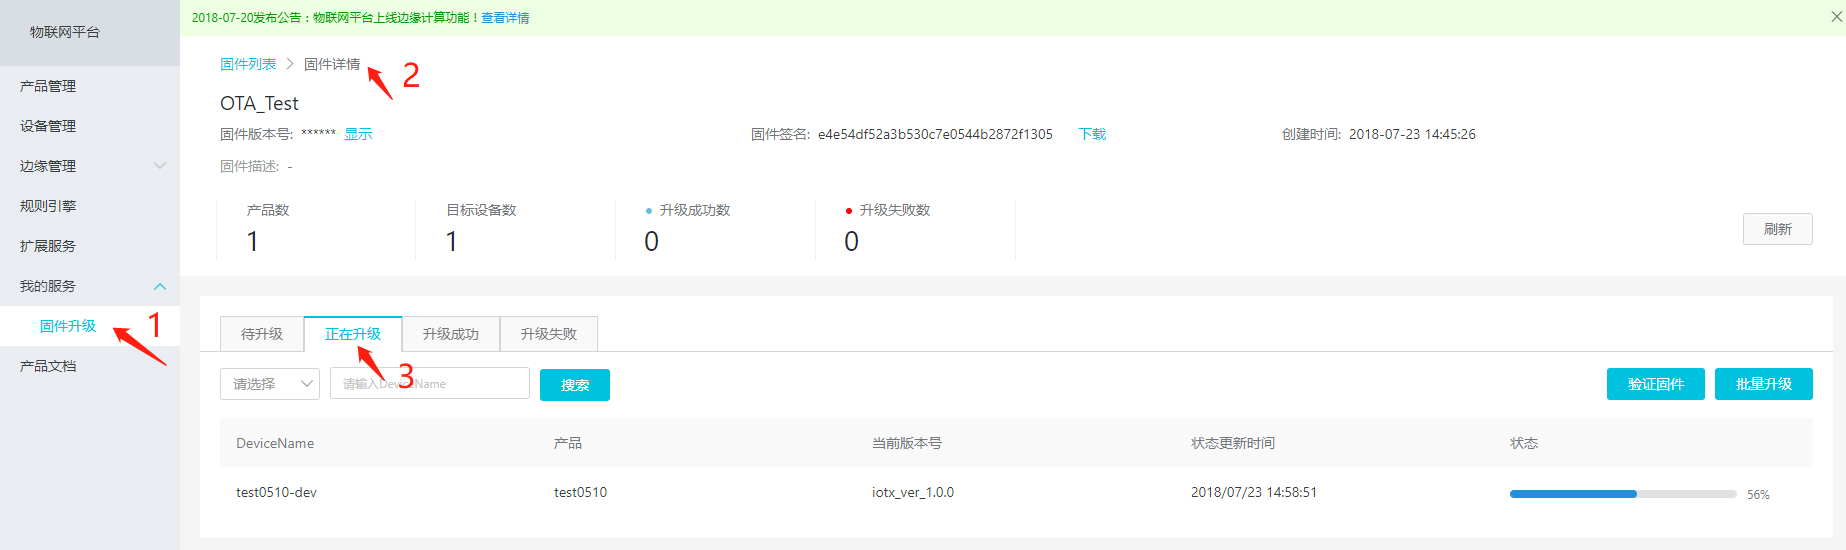Open 固件升级 in the sidebar

coord(68,326)
